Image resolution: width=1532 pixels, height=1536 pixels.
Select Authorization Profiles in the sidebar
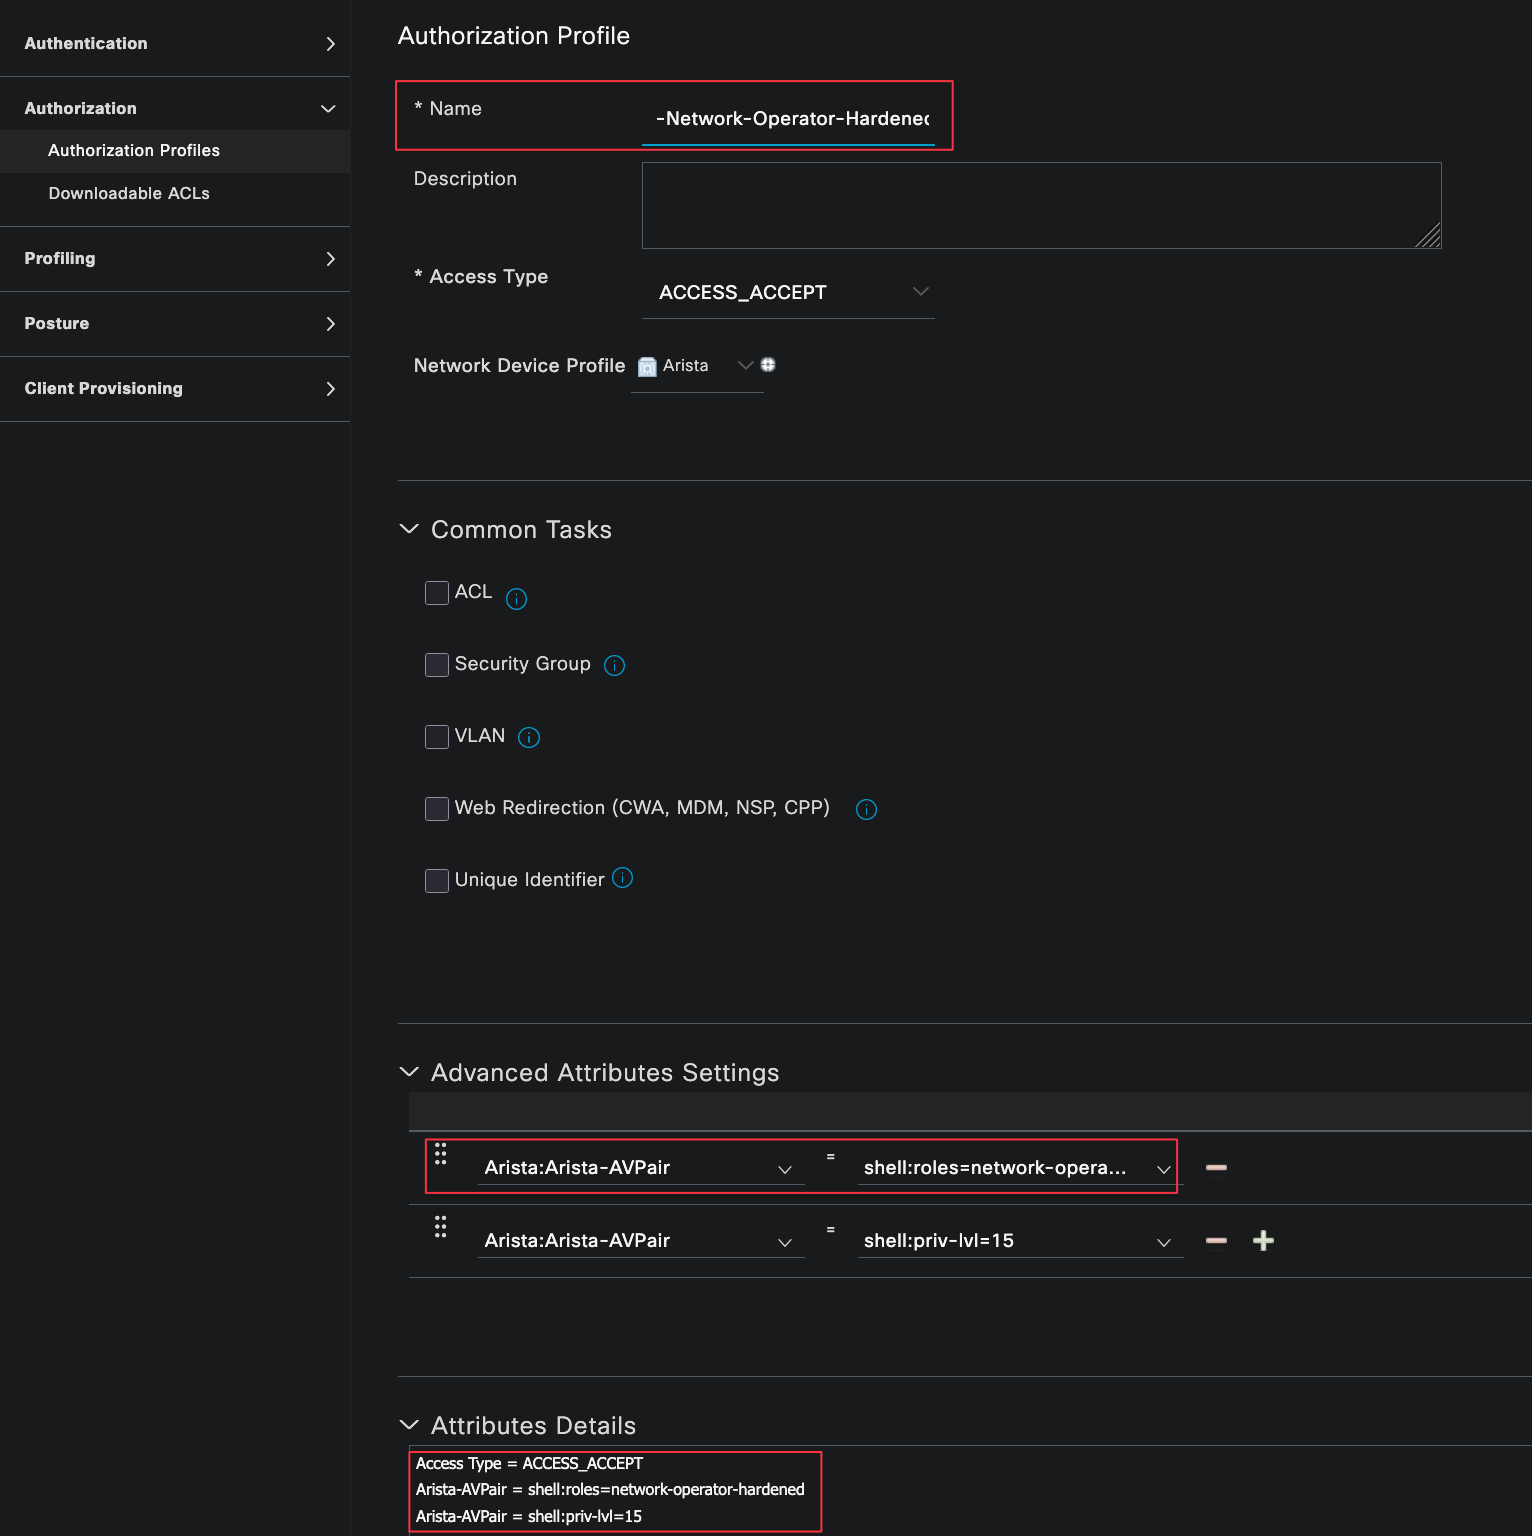(134, 150)
